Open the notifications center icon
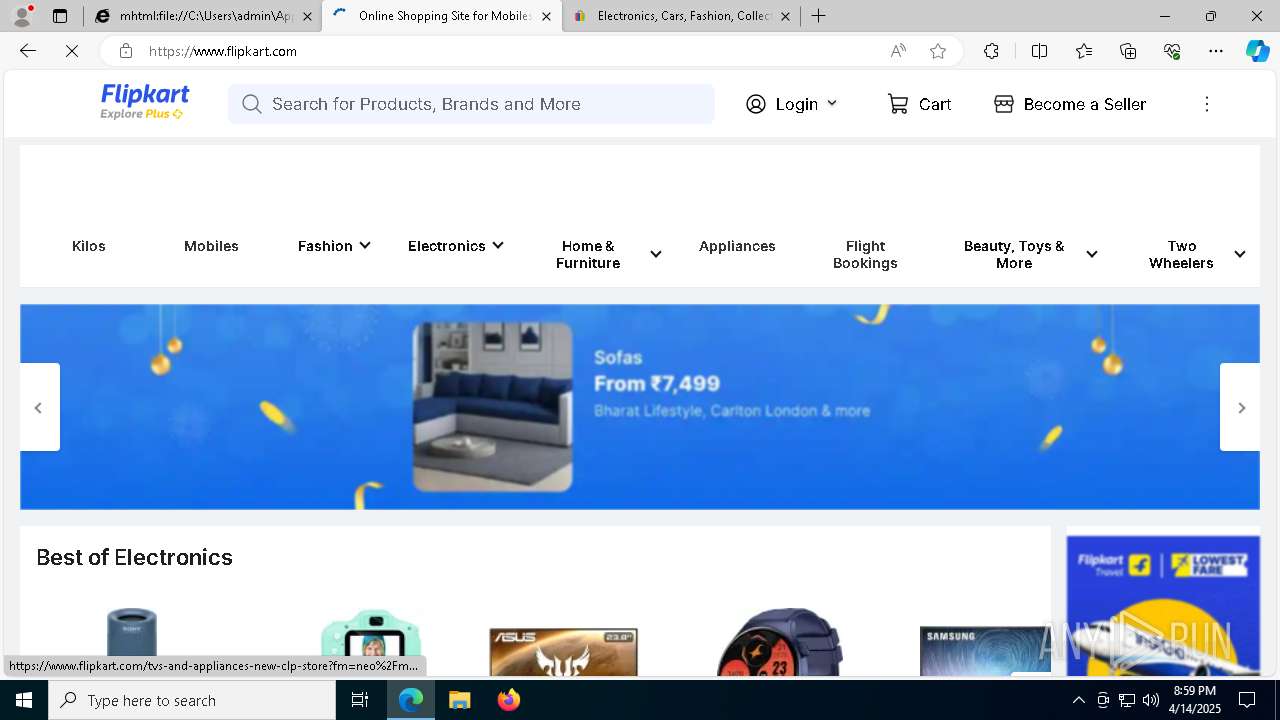The width and height of the screenshot is (1280, 720). pyautogui.click(x=1247, y=700)
